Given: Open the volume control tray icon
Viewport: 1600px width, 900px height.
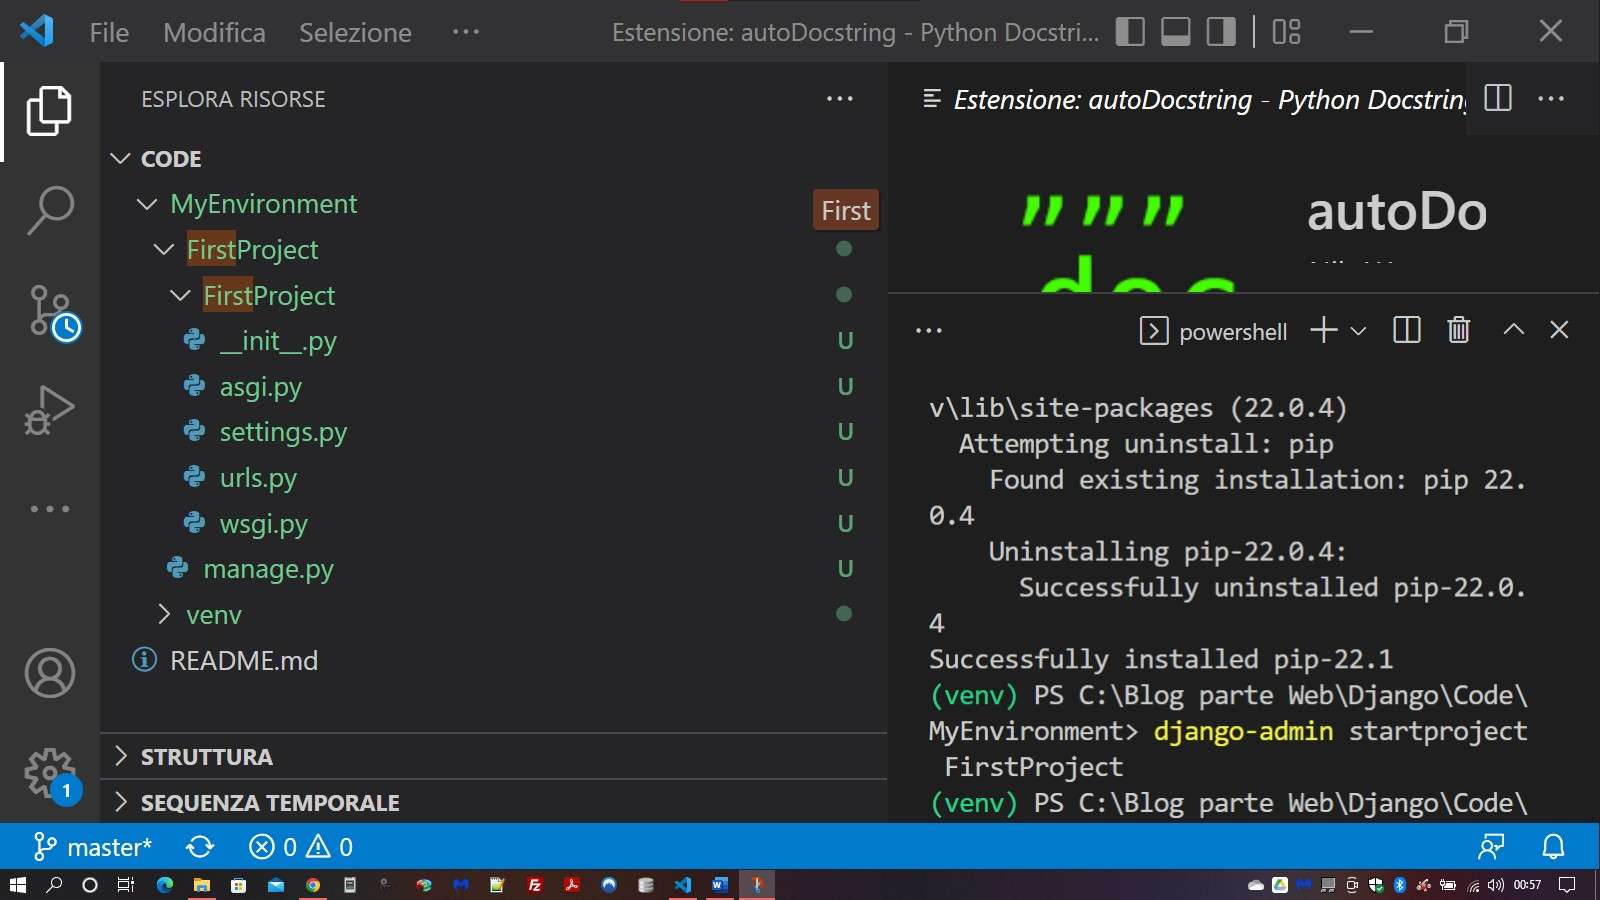Looking at the screenshot, I should coord(1496,885).
